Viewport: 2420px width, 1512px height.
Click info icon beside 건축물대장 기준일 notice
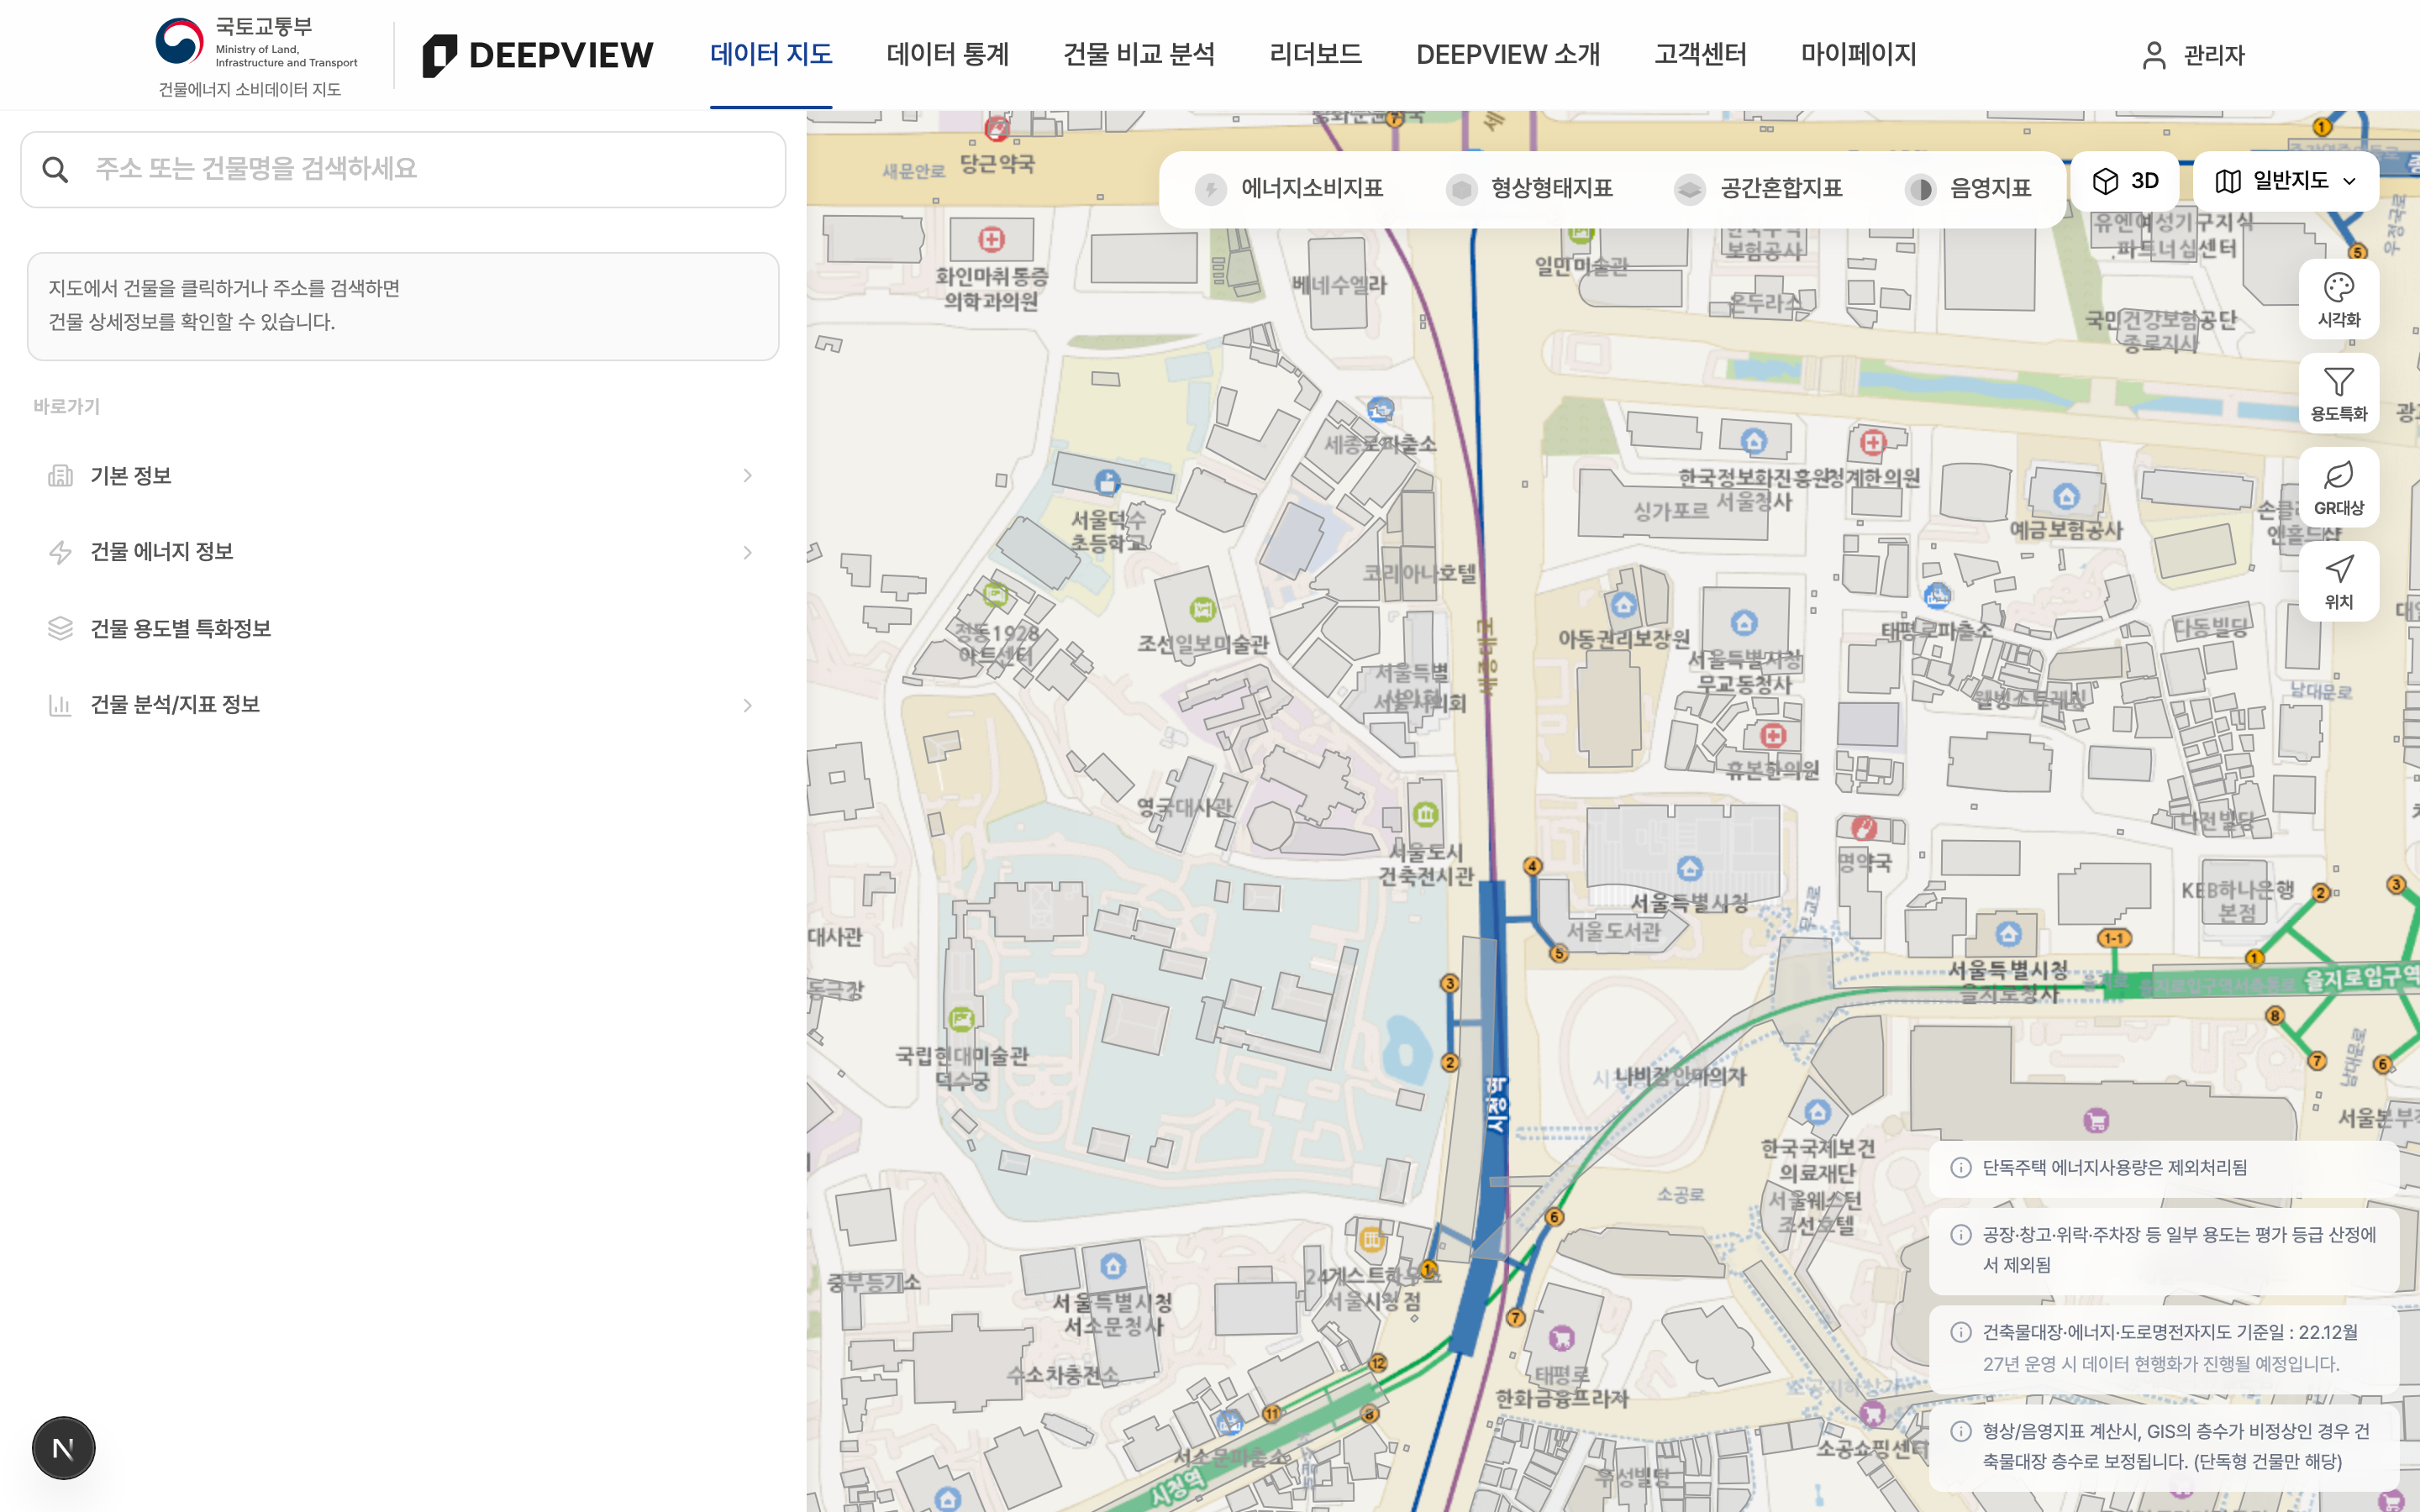point(1961,1332)
